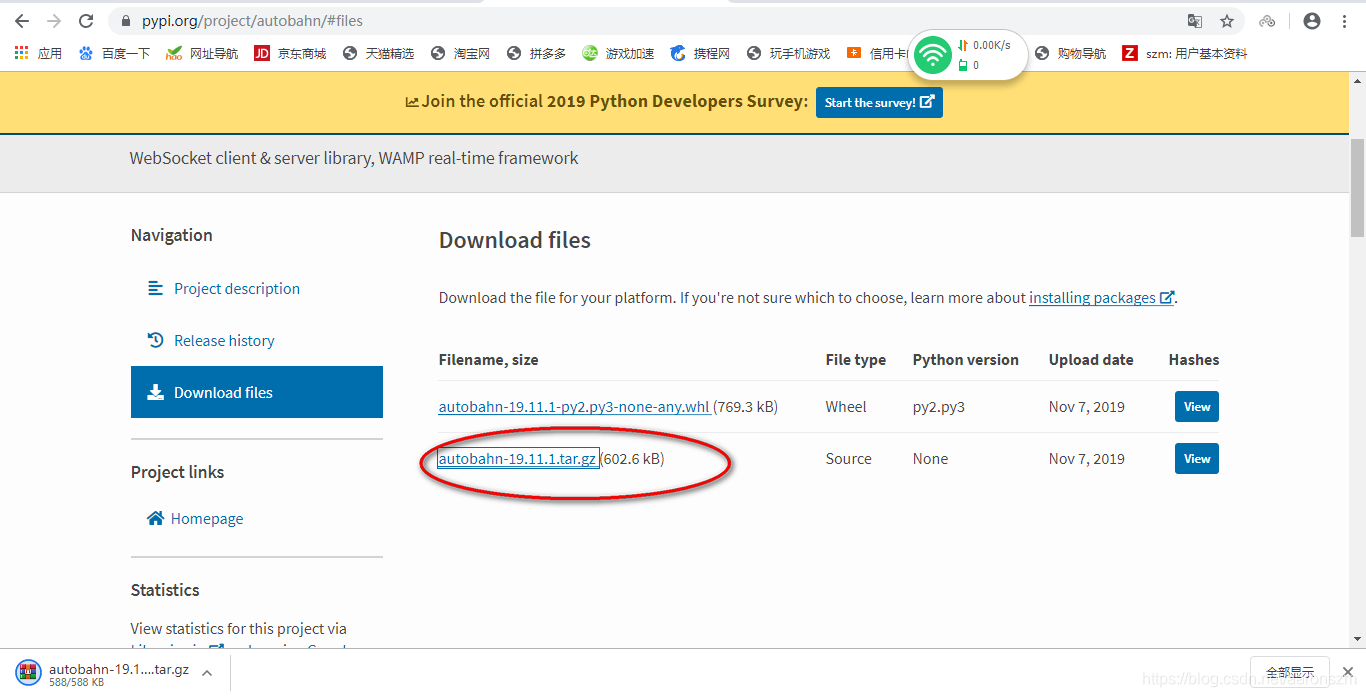This screenshot has width=1366, height=697.
Task: Click the Download files heading
Action: 515,240
